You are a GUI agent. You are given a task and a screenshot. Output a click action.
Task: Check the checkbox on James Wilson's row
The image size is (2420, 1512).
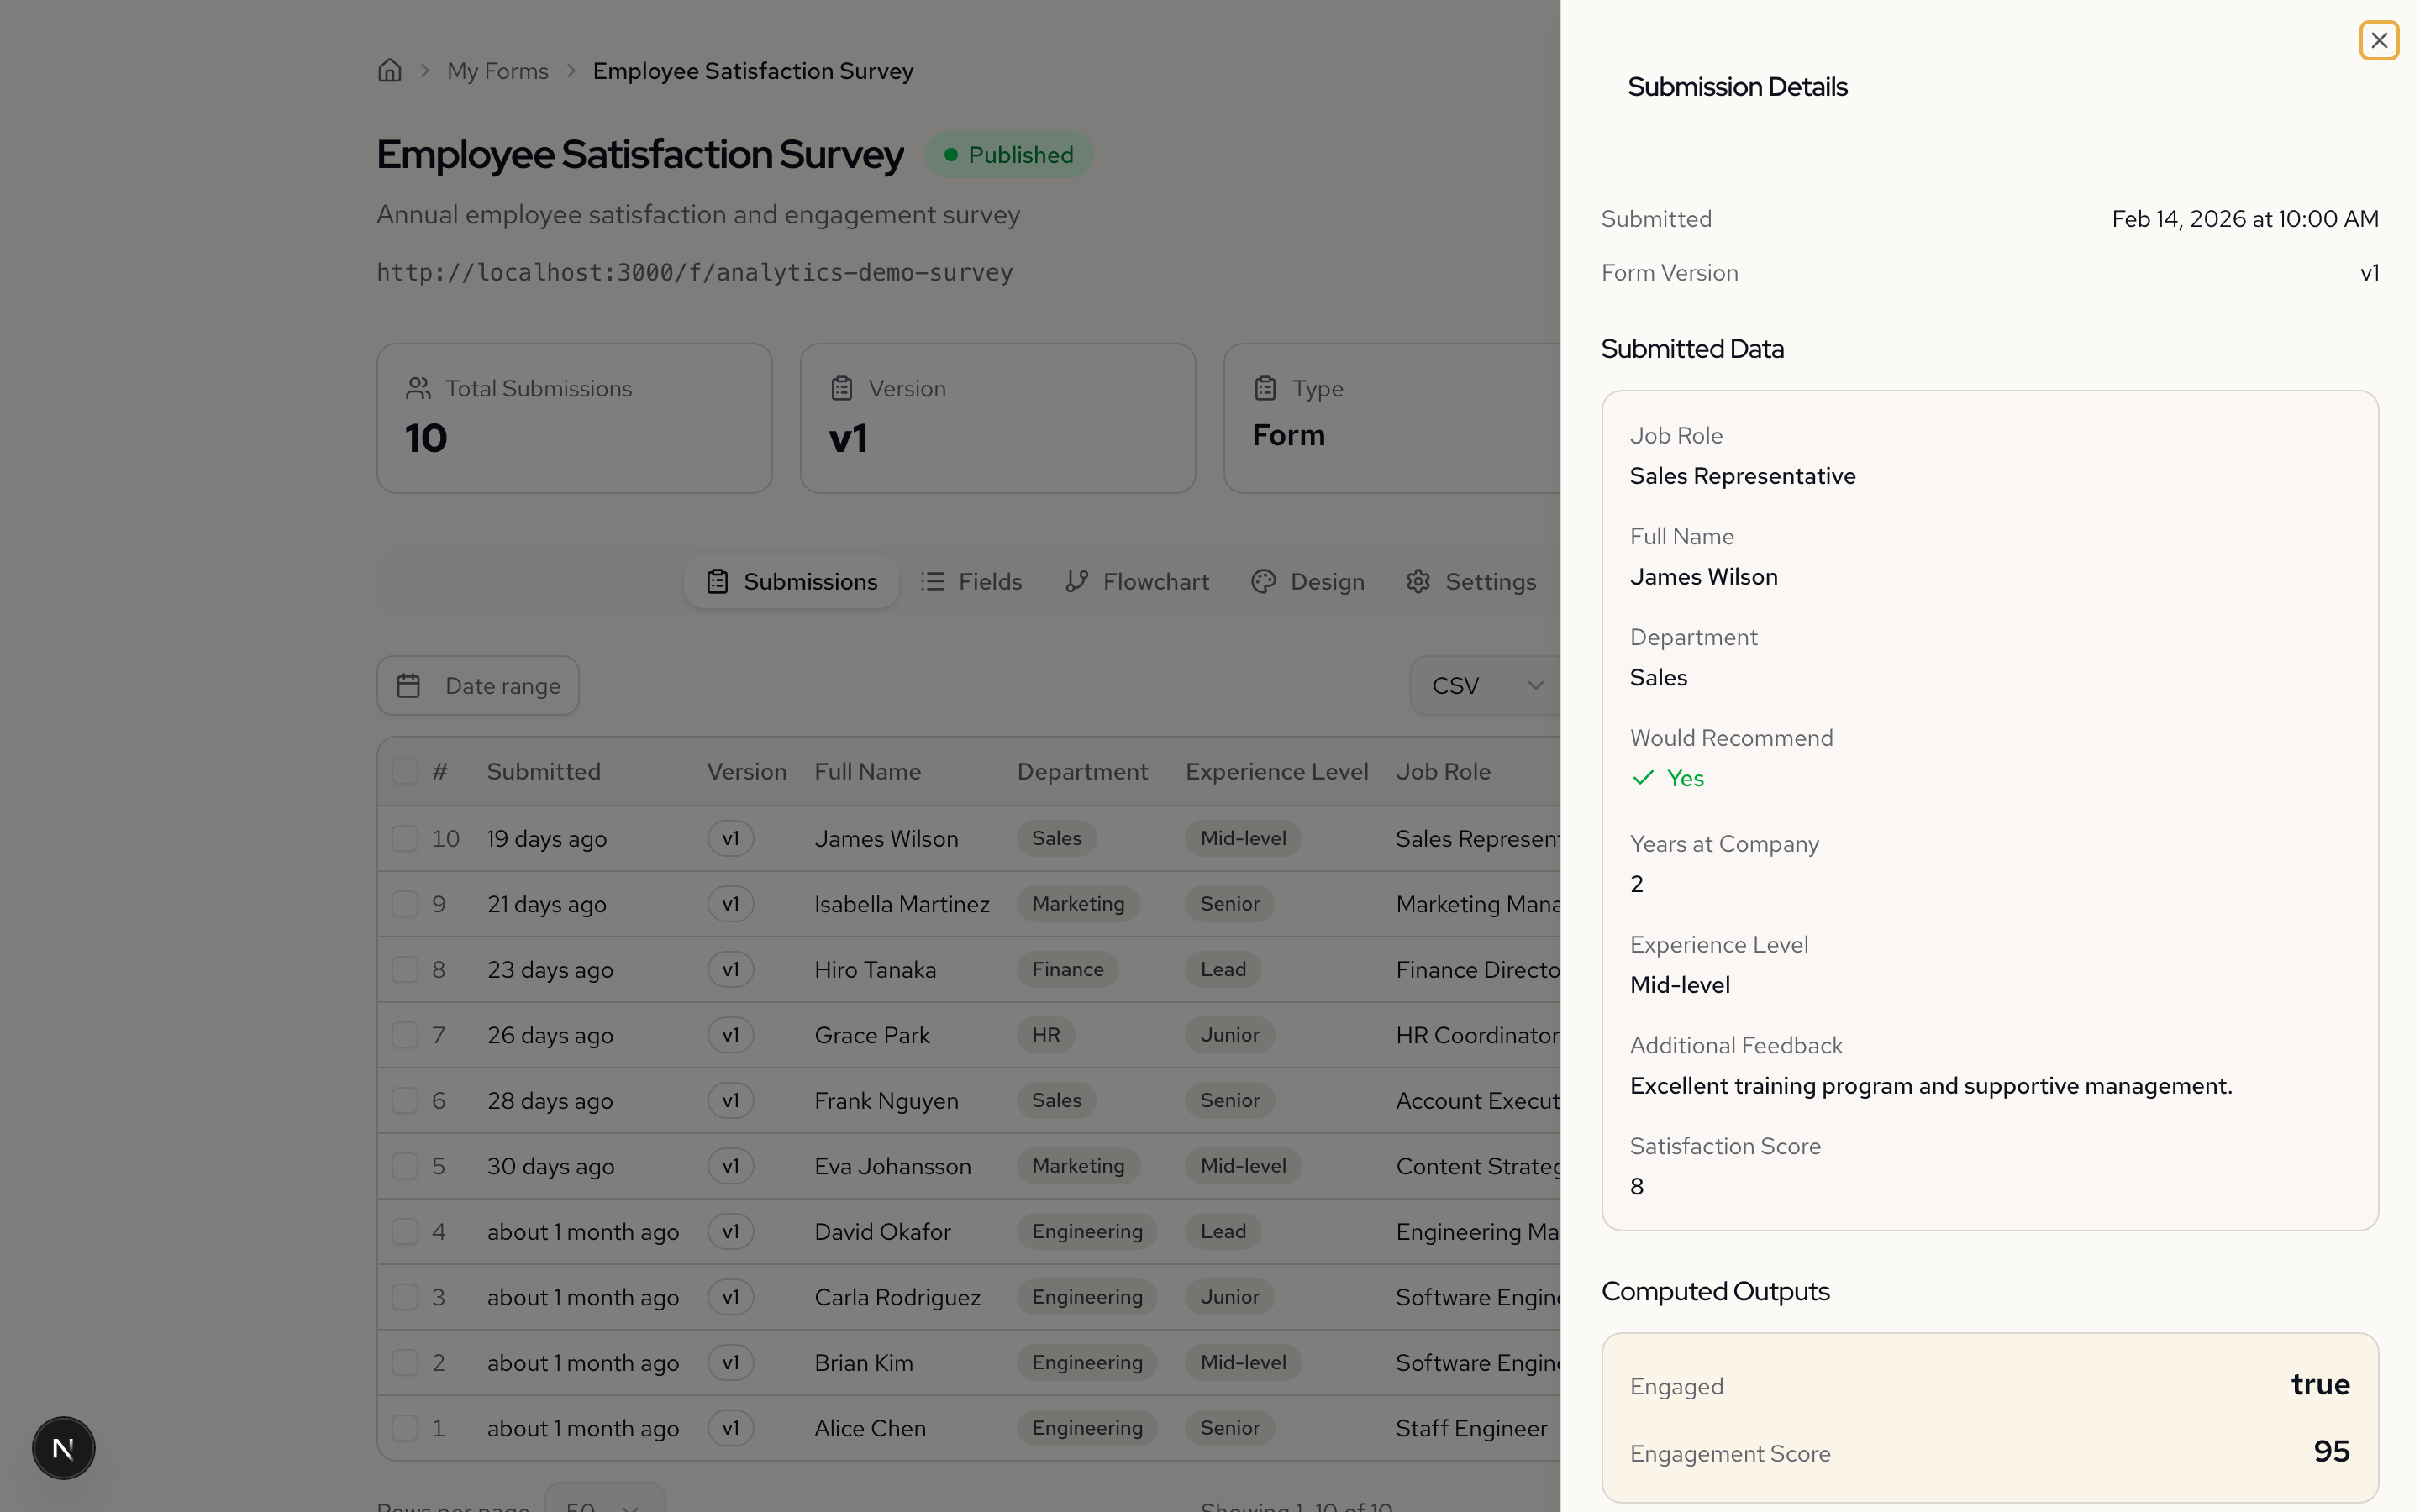tap(405, 838)
